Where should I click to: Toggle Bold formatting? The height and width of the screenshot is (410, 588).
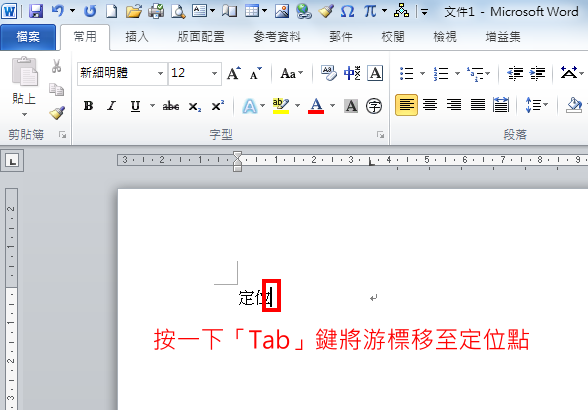tap(88, 106)
